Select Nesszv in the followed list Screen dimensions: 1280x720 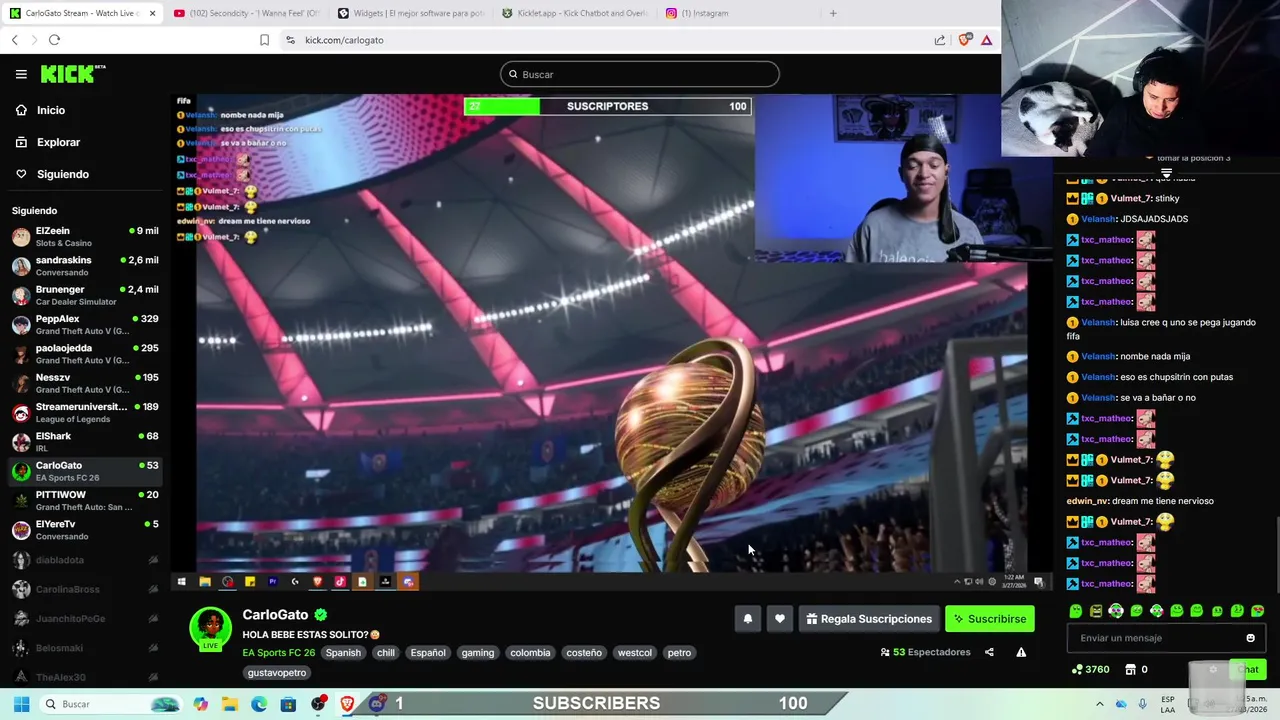coord(85,383)
